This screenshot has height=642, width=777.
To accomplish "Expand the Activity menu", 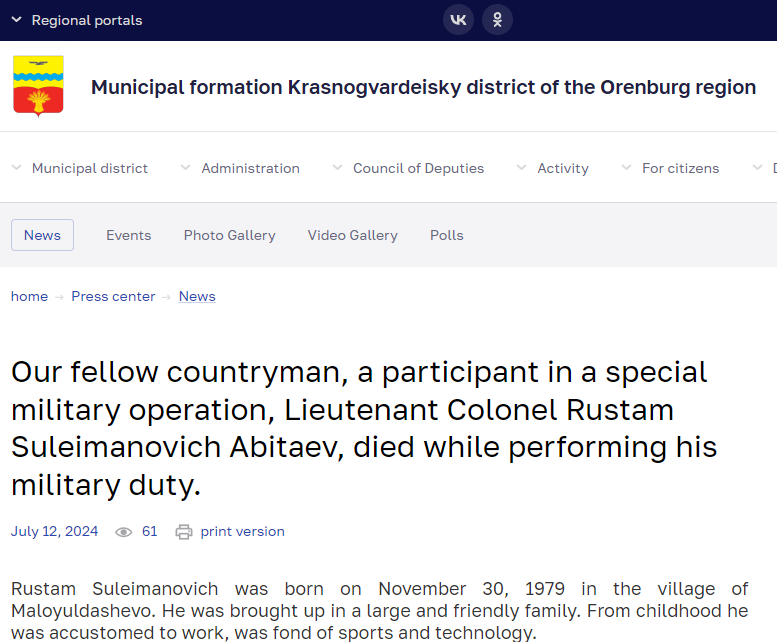I will (553, 168).
